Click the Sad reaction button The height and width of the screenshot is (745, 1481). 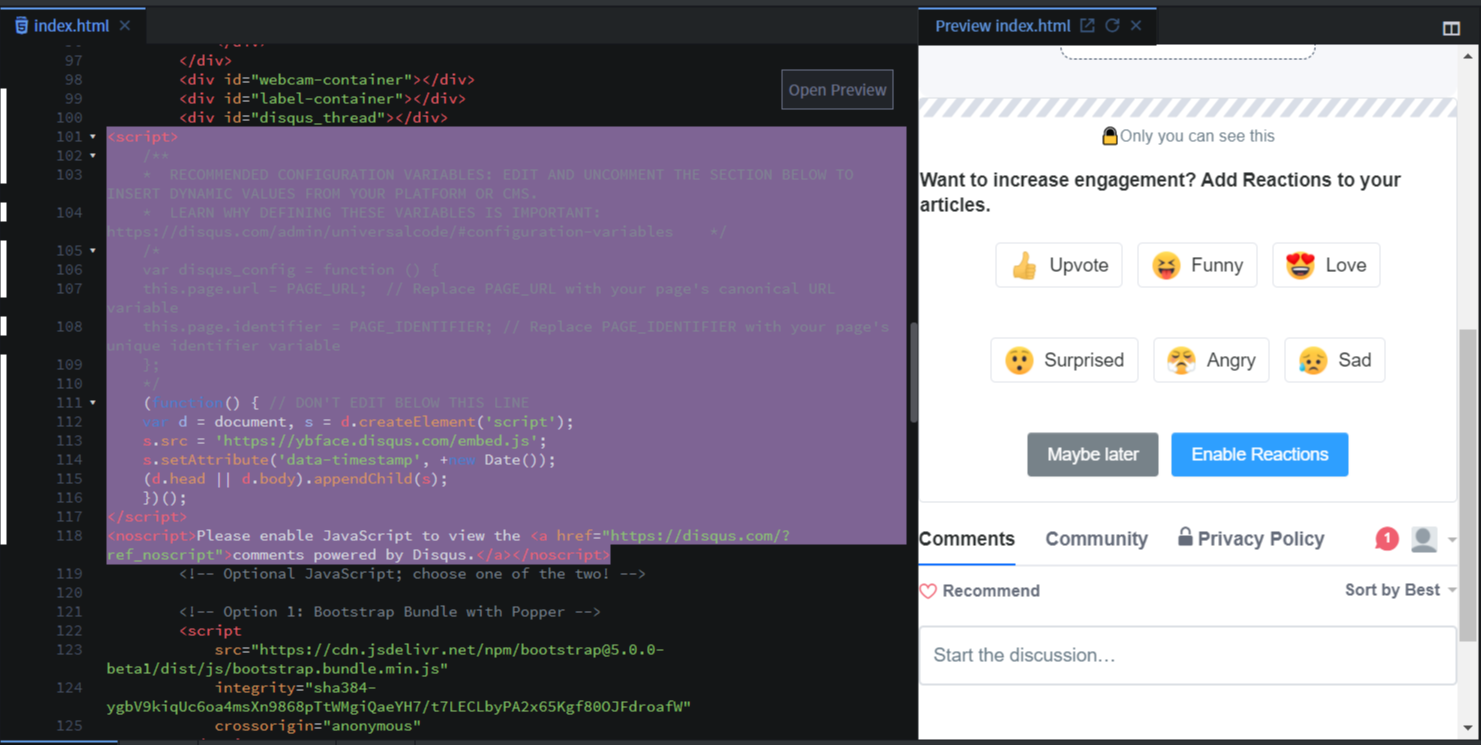click(x=1334, y=360)
